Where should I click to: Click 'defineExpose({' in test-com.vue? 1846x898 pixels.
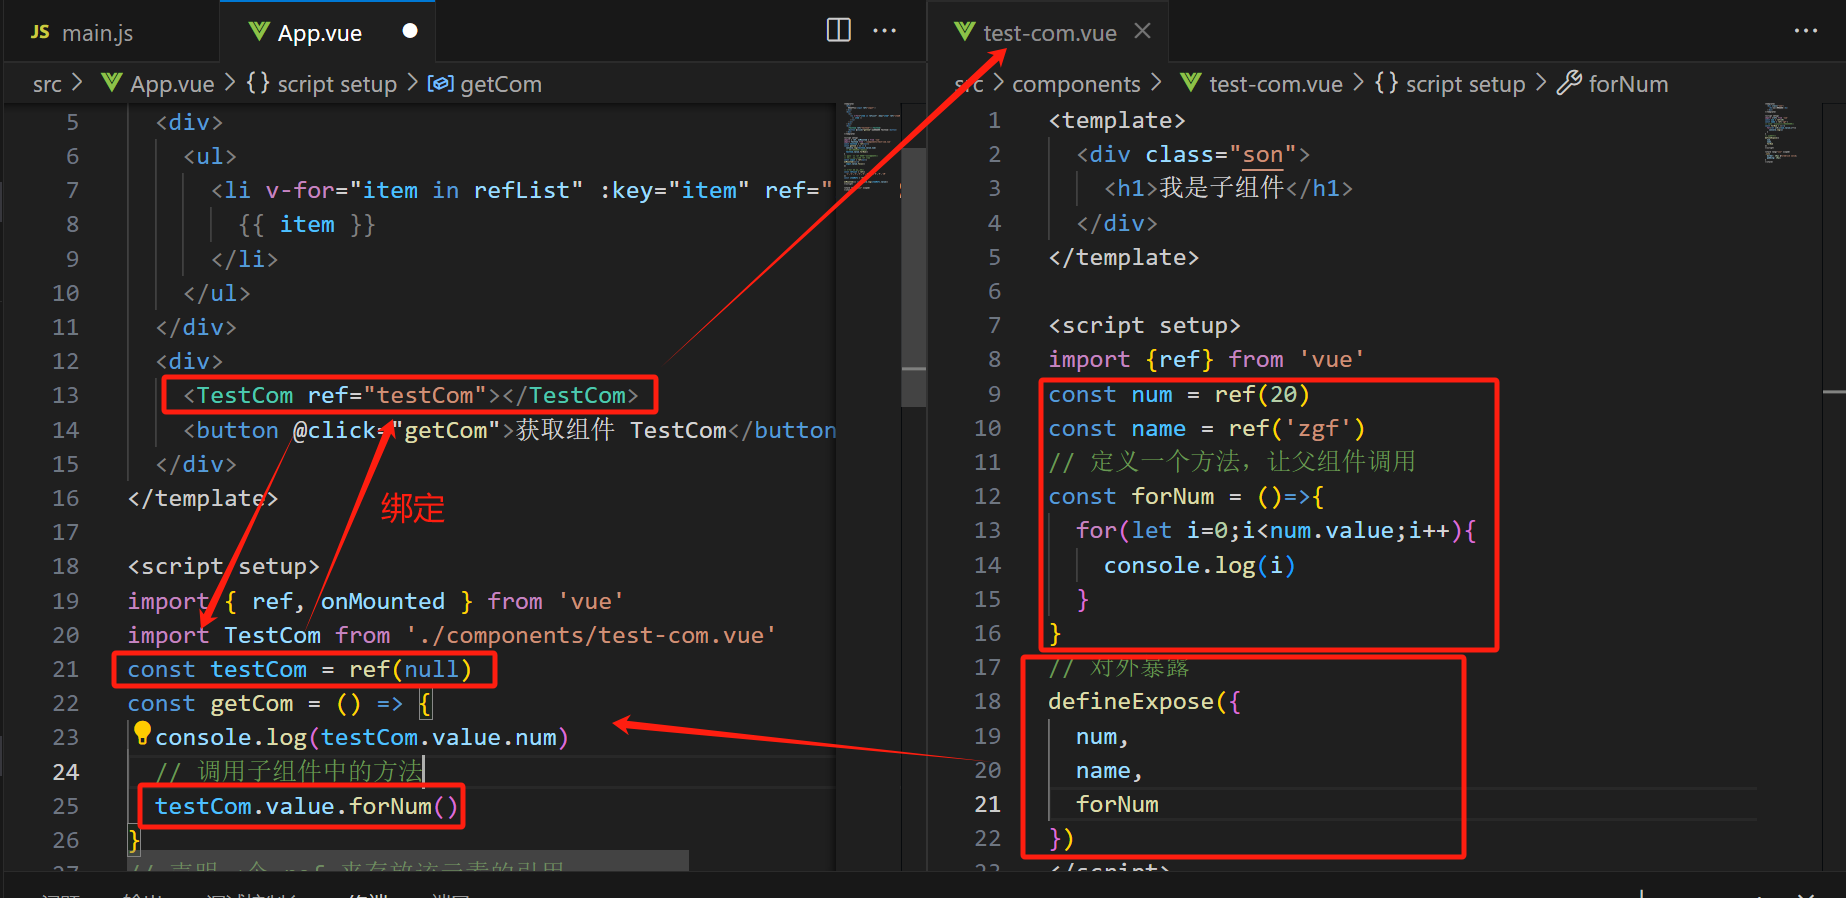[x=1144, y=701]
